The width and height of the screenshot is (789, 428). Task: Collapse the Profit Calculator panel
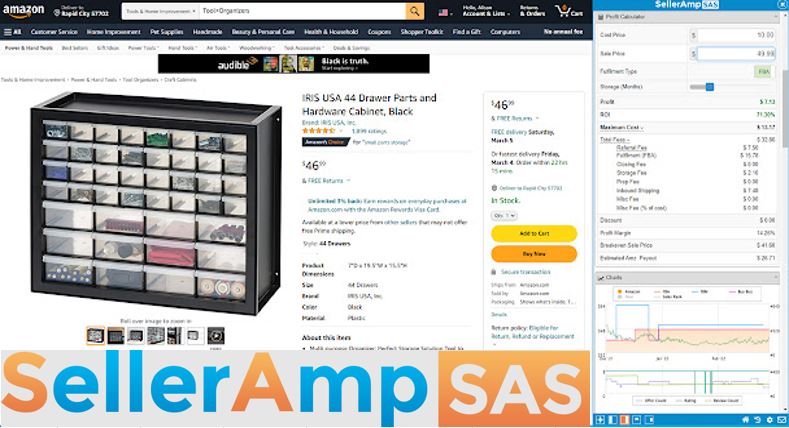click(x=775, y=17)
